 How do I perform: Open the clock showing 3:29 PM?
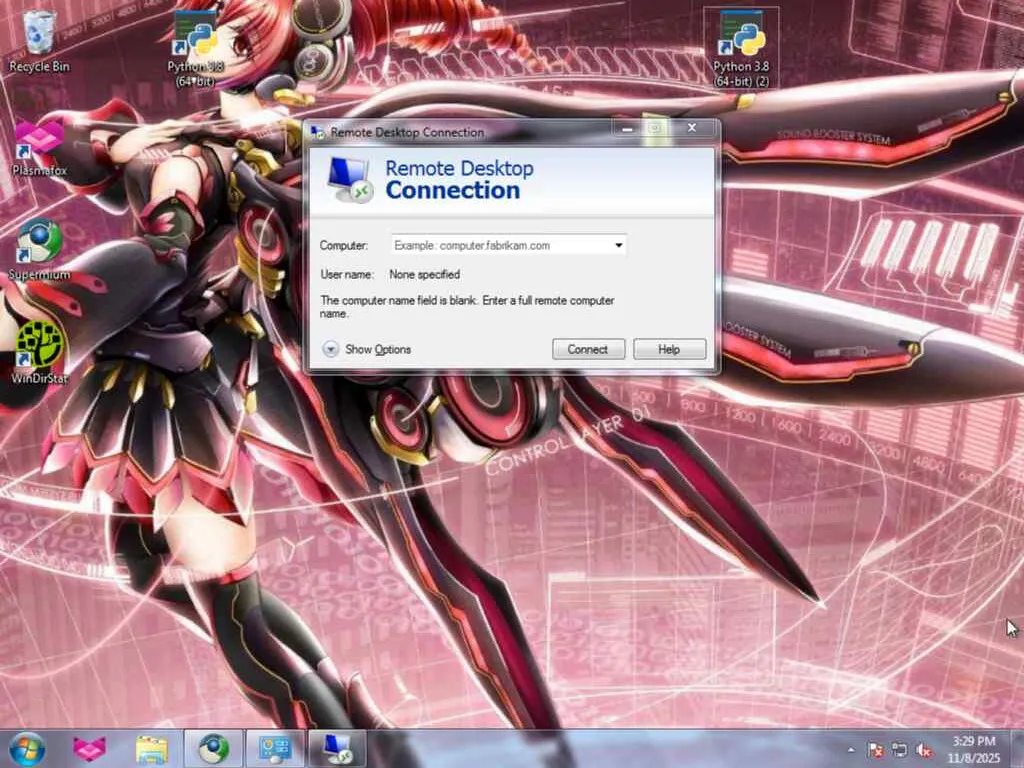[x=974, y=749]
